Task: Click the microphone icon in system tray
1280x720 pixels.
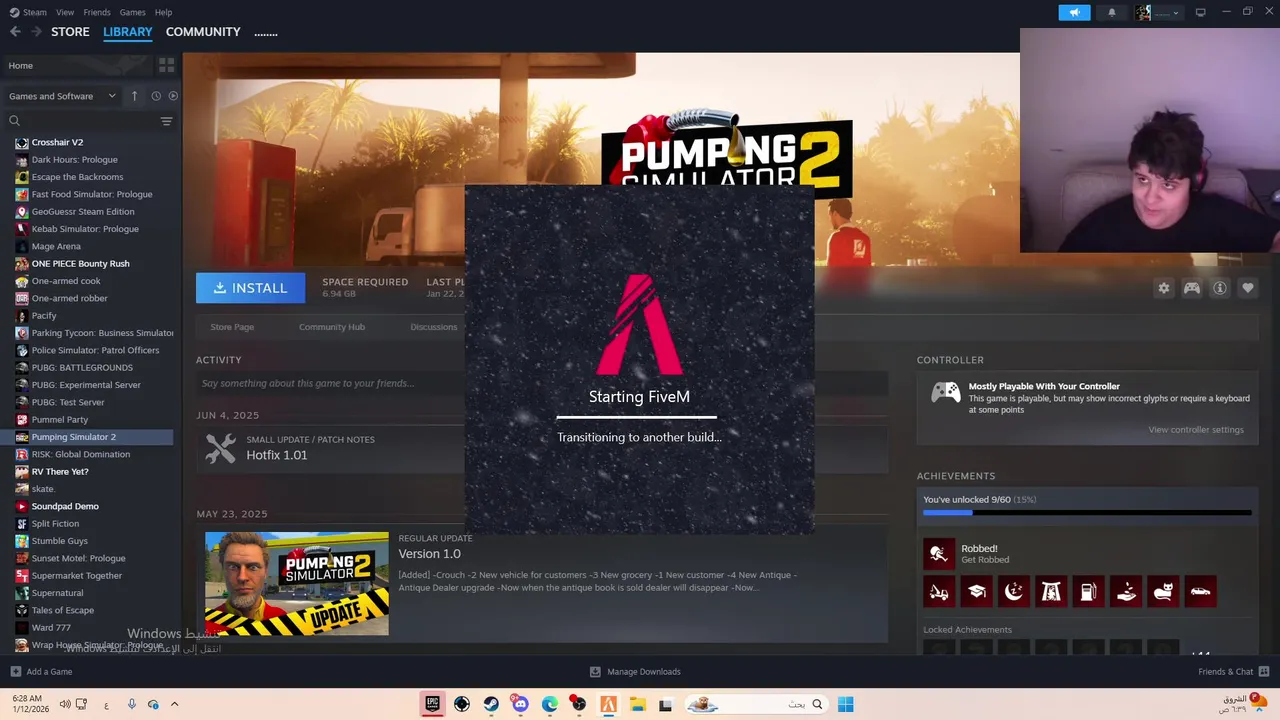Action: point(131,704)
